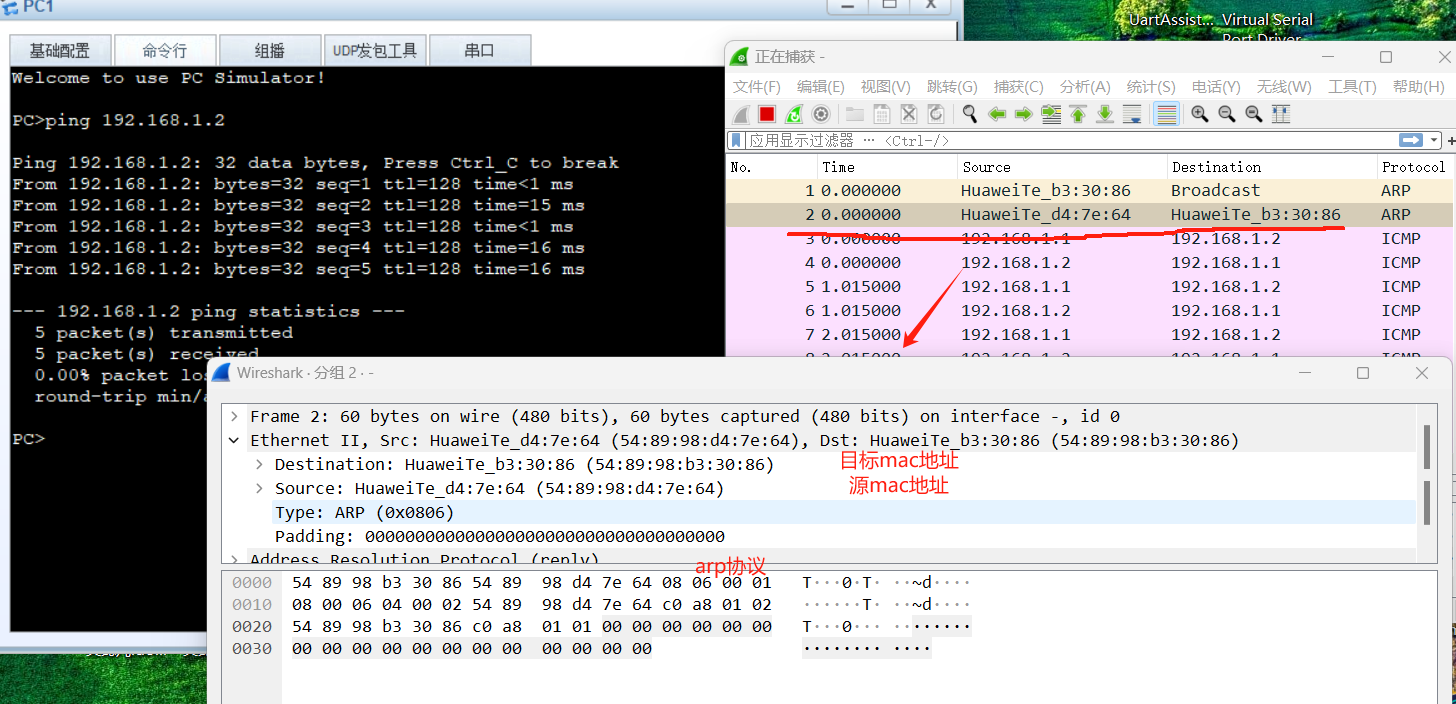Click the reload capture file icon

936,114
